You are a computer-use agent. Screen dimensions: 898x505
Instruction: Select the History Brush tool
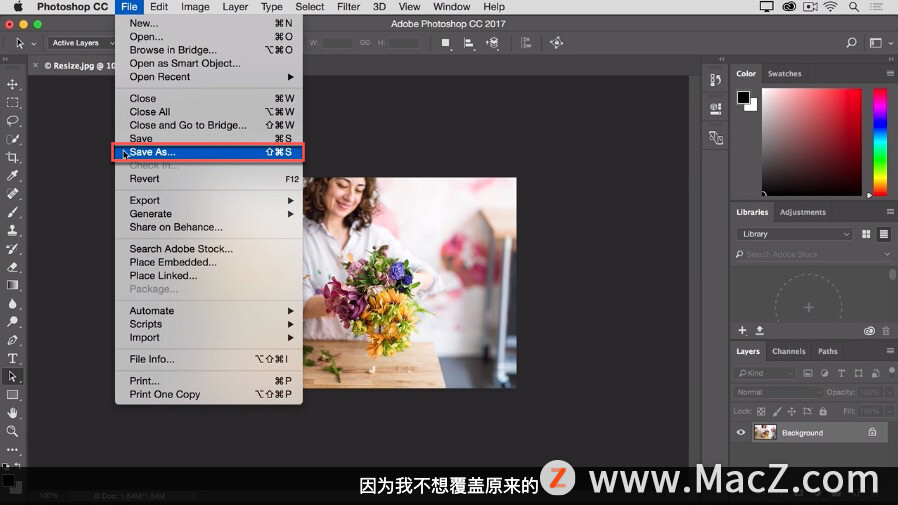13,249
